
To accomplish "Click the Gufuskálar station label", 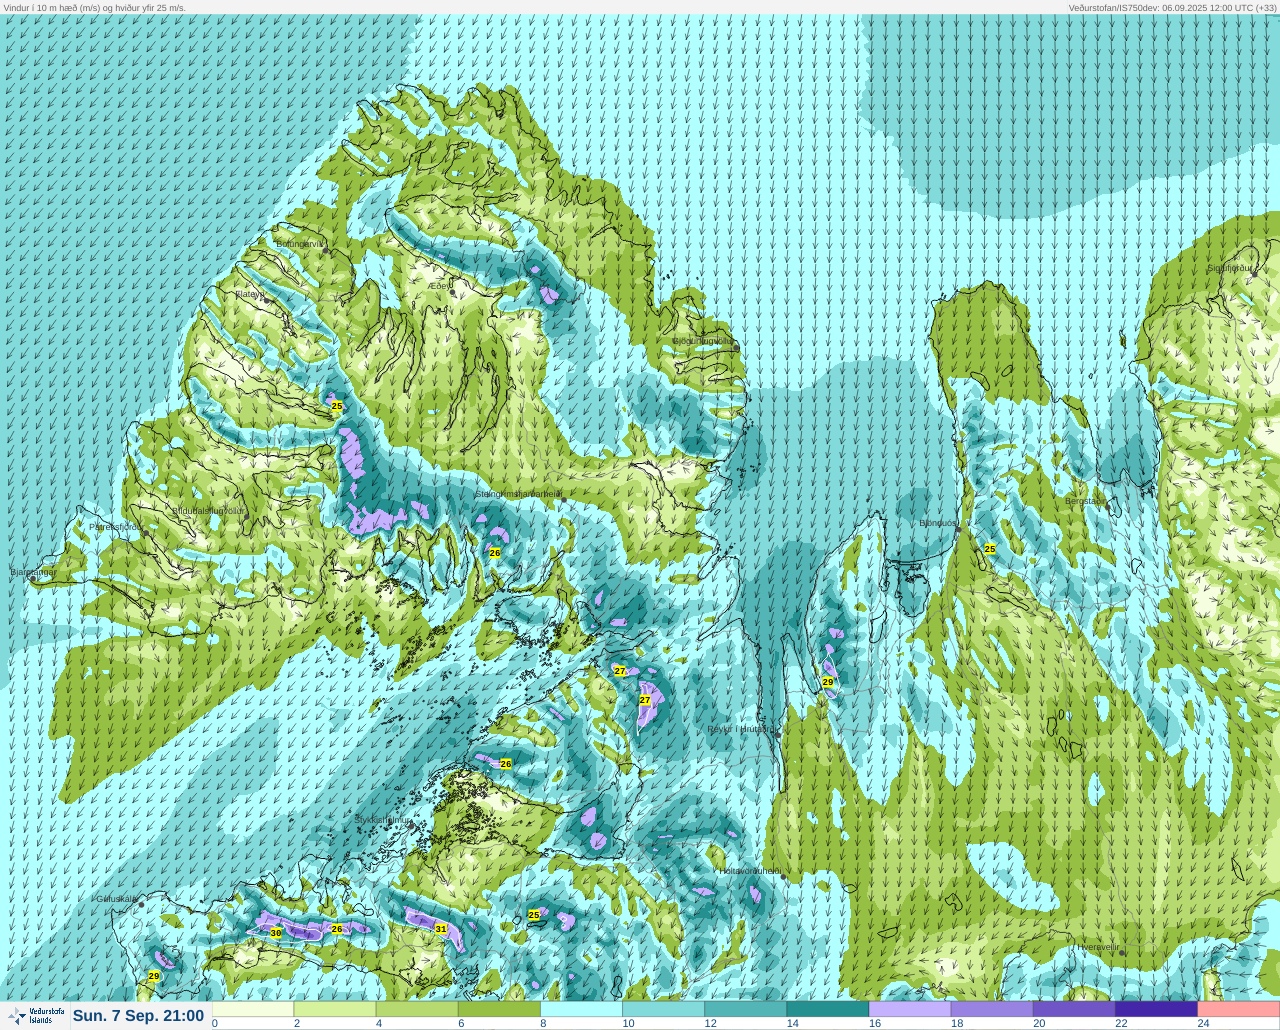I will point(116,899).
